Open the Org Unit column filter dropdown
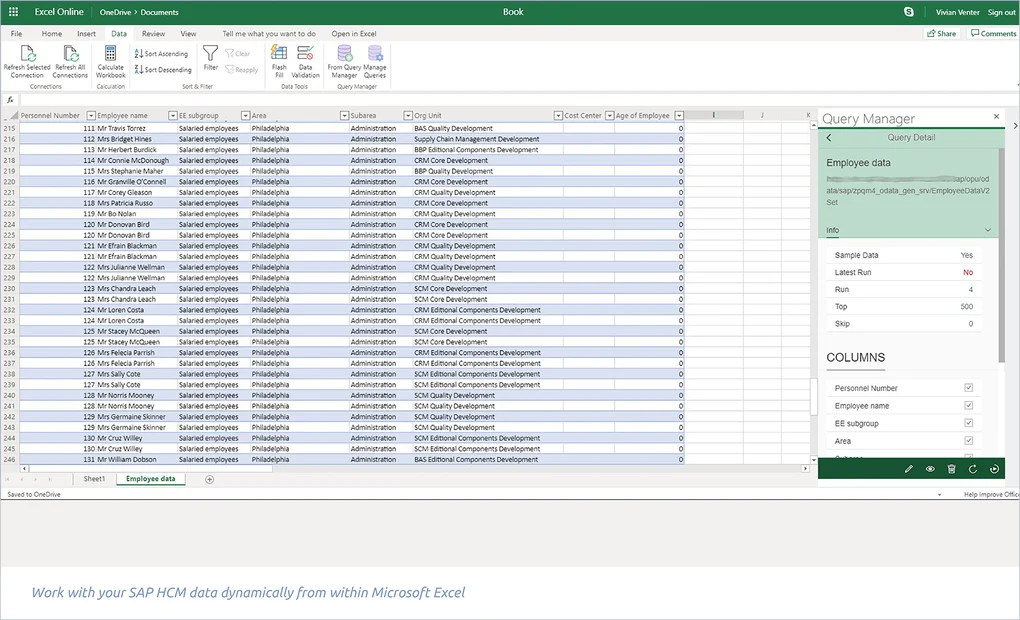Image resolution: width=1020 pixels, height=620 pixels. [x=557, y=116]
